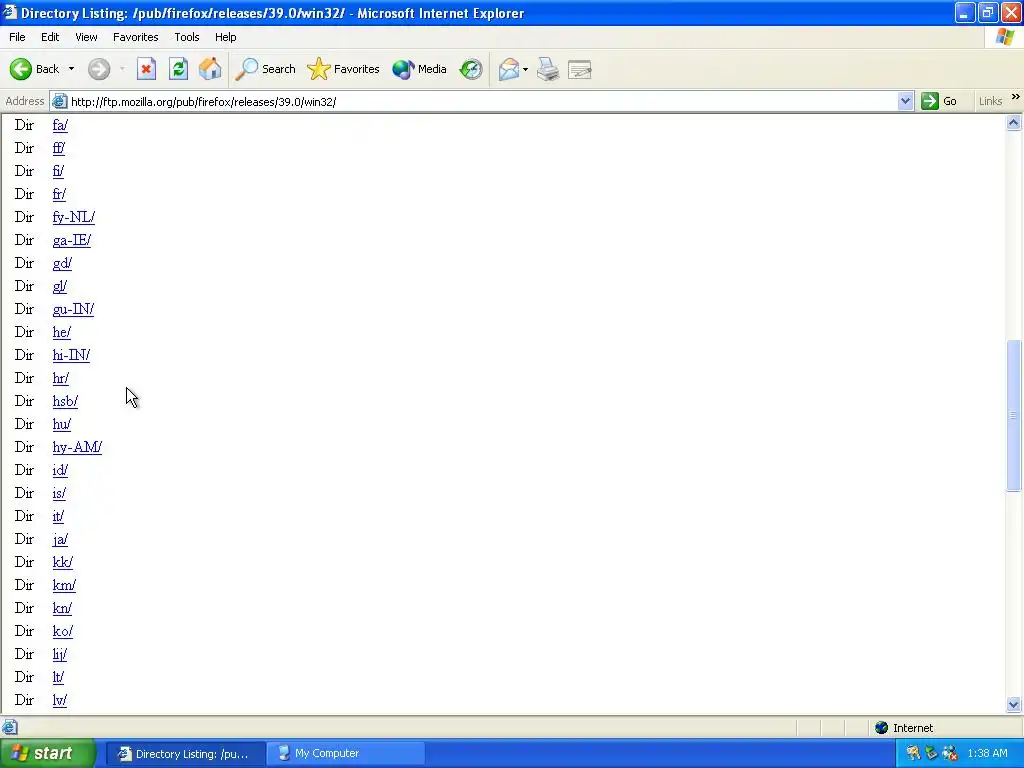This screenshot has height=768, width=1024.
Task: Open the Help menu
Action: click(225, 37)
